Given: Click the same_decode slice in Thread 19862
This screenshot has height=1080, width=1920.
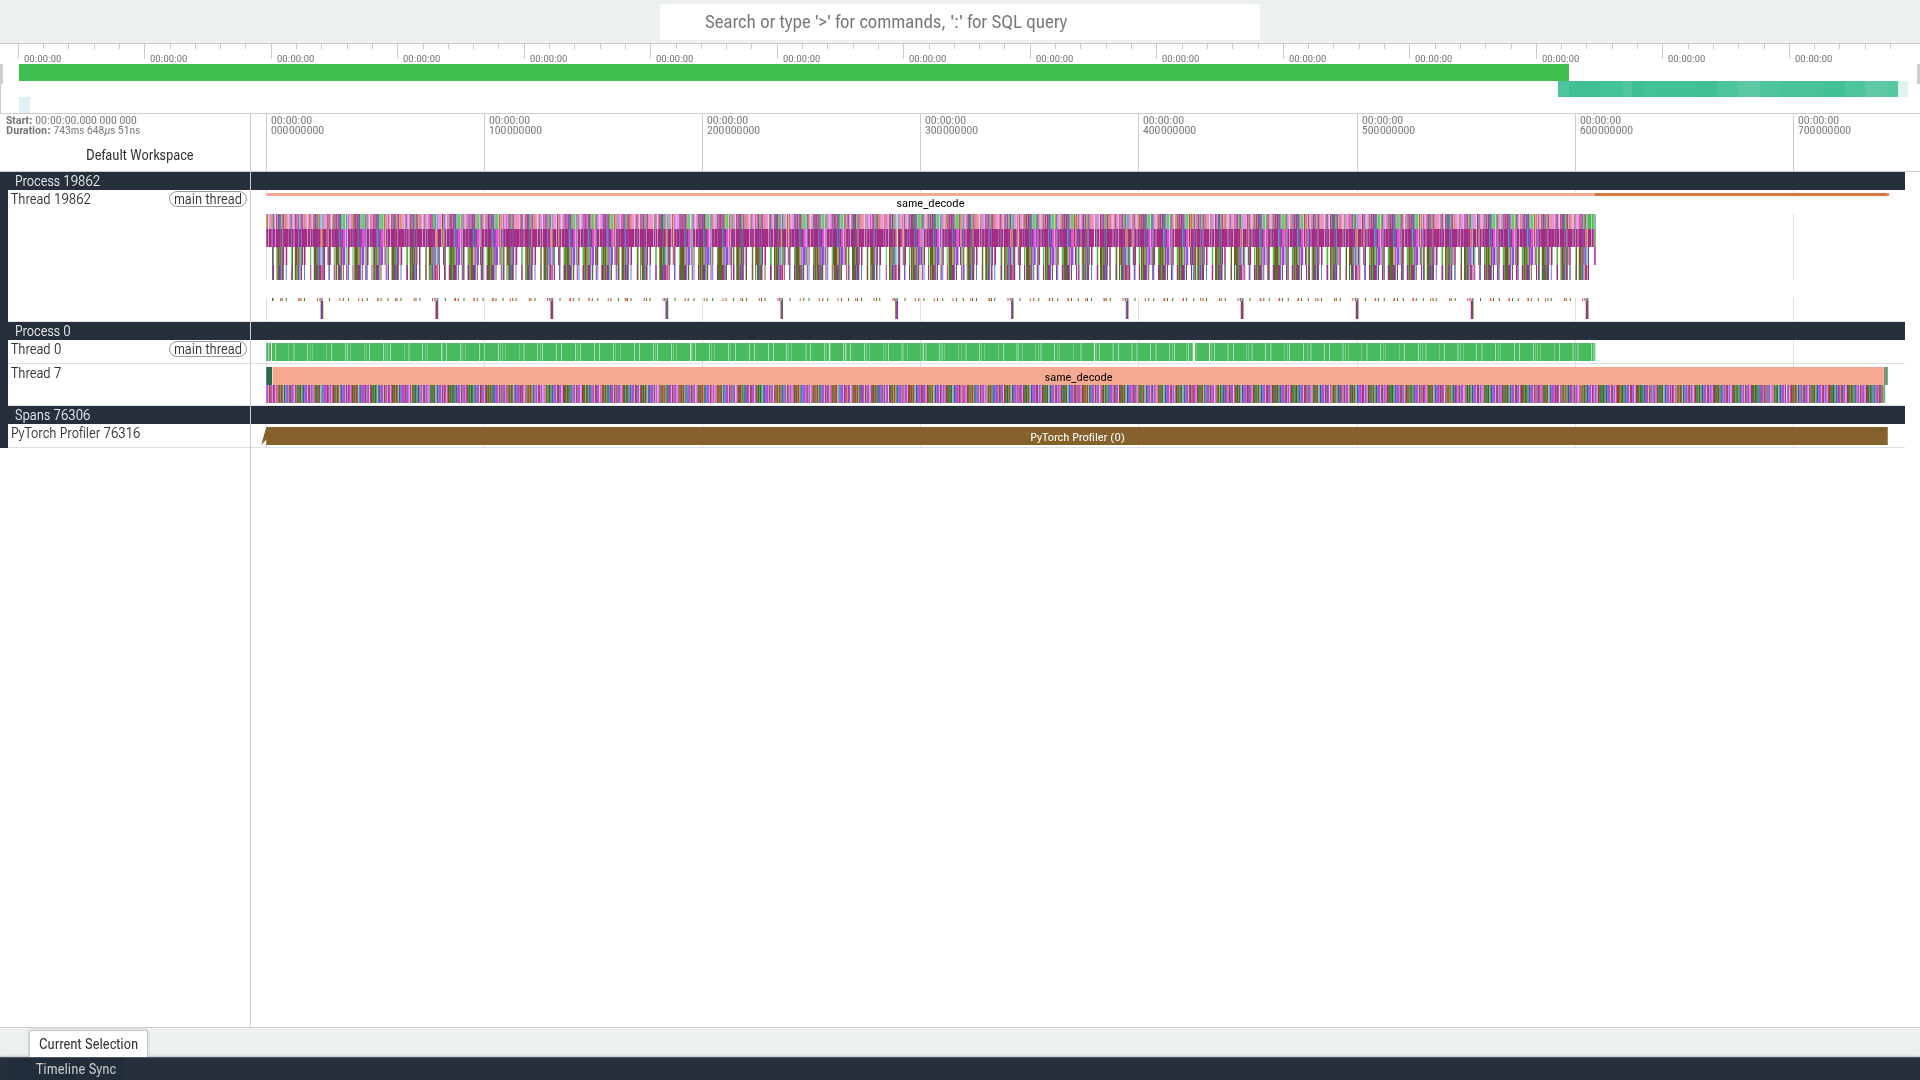Looking at the screenshot, I should click(x=930, y=203).
